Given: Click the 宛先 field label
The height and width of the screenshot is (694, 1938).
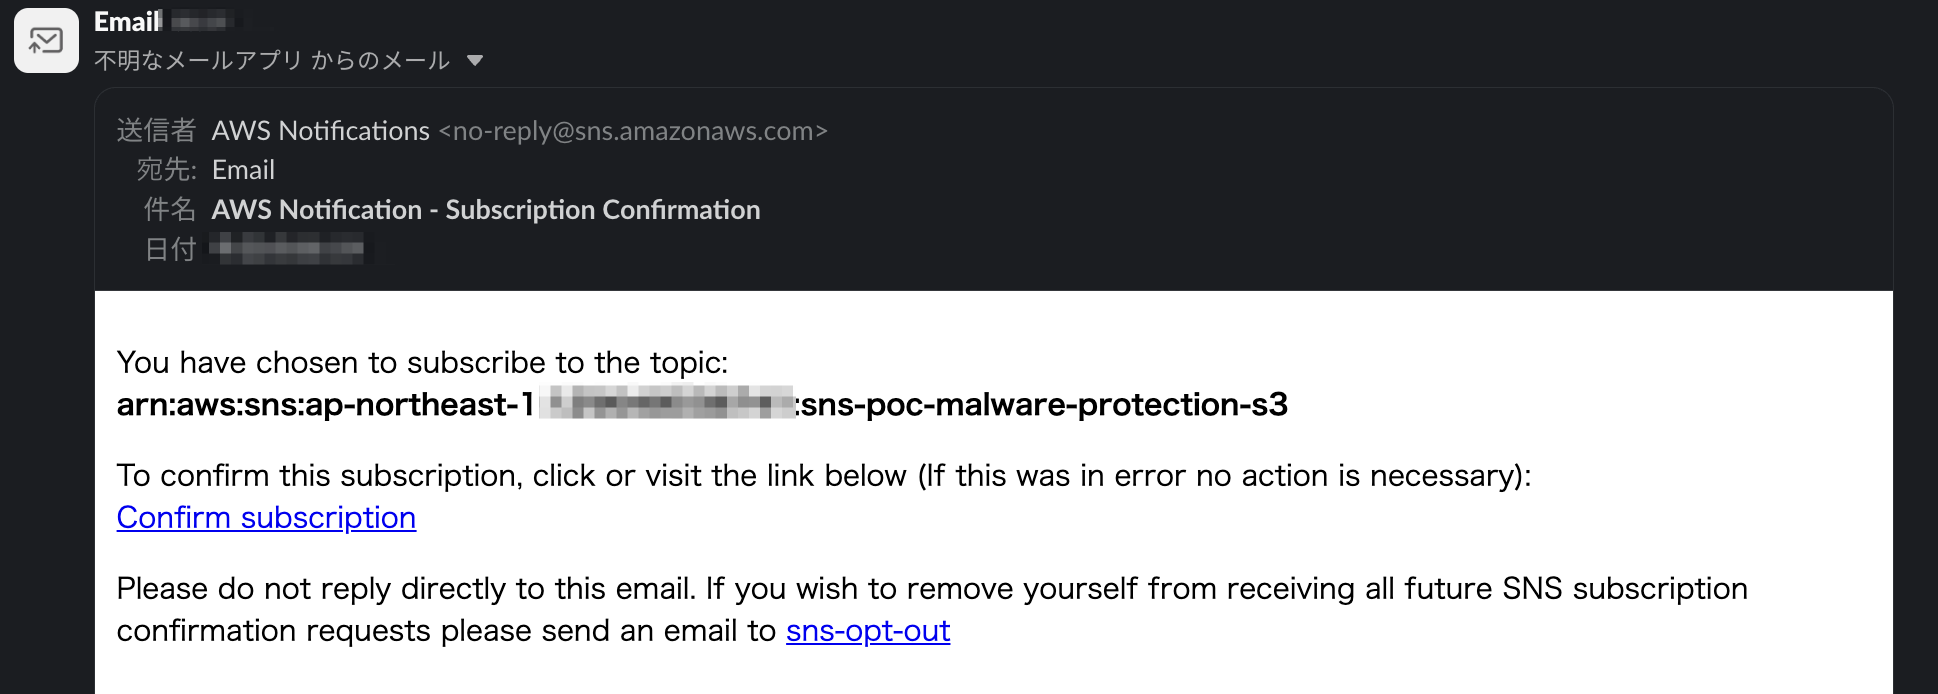Looking at the screenshot, I should click(166, 170).
